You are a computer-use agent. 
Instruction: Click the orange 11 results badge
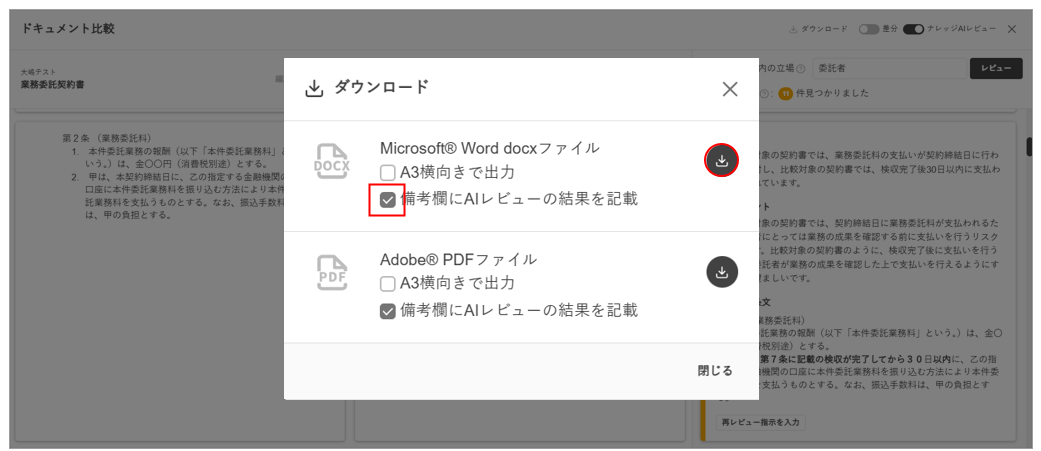pos(785,94)
